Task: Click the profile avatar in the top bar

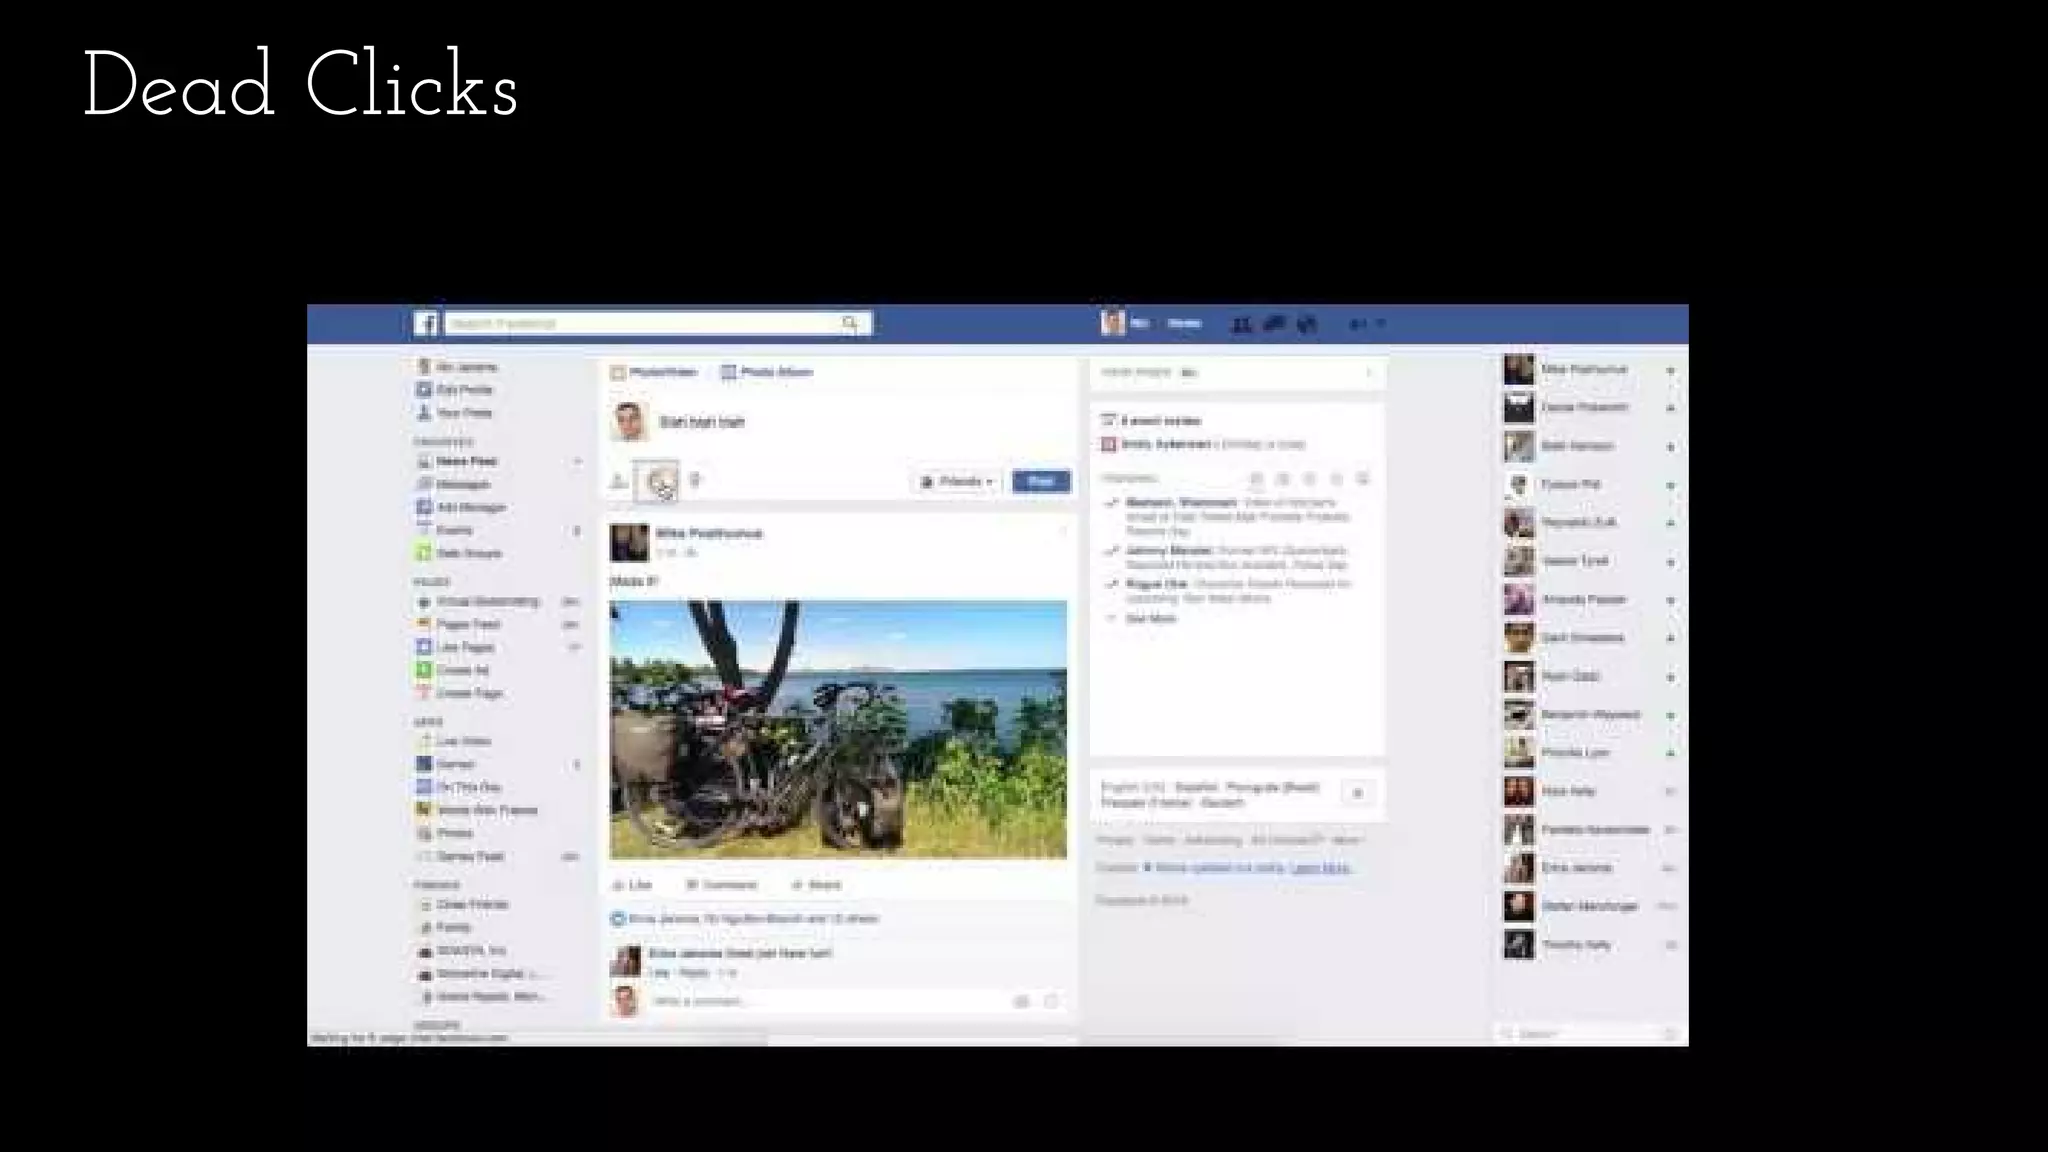Action: [1112, 323]
